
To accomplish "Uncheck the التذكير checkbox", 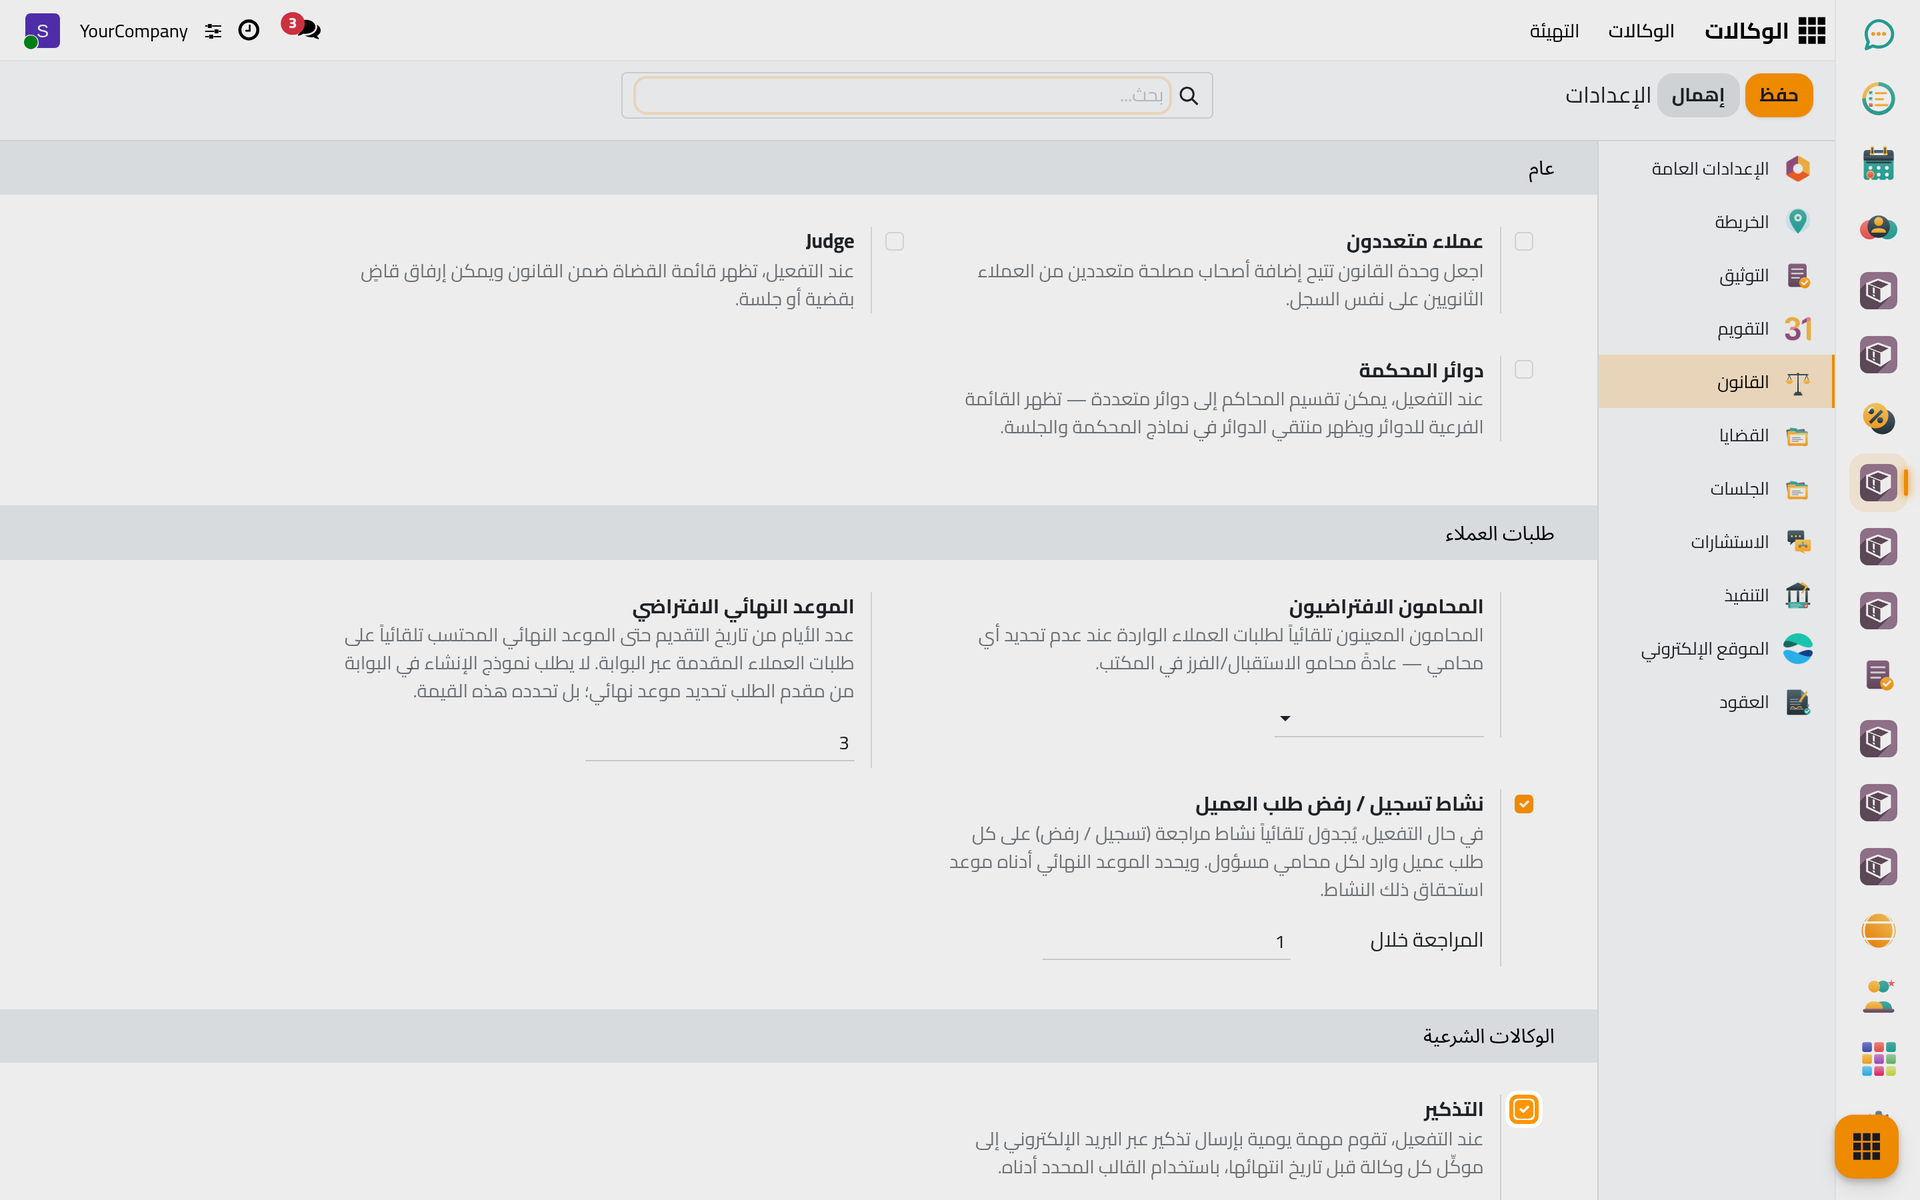I will coord(1524,1109).
